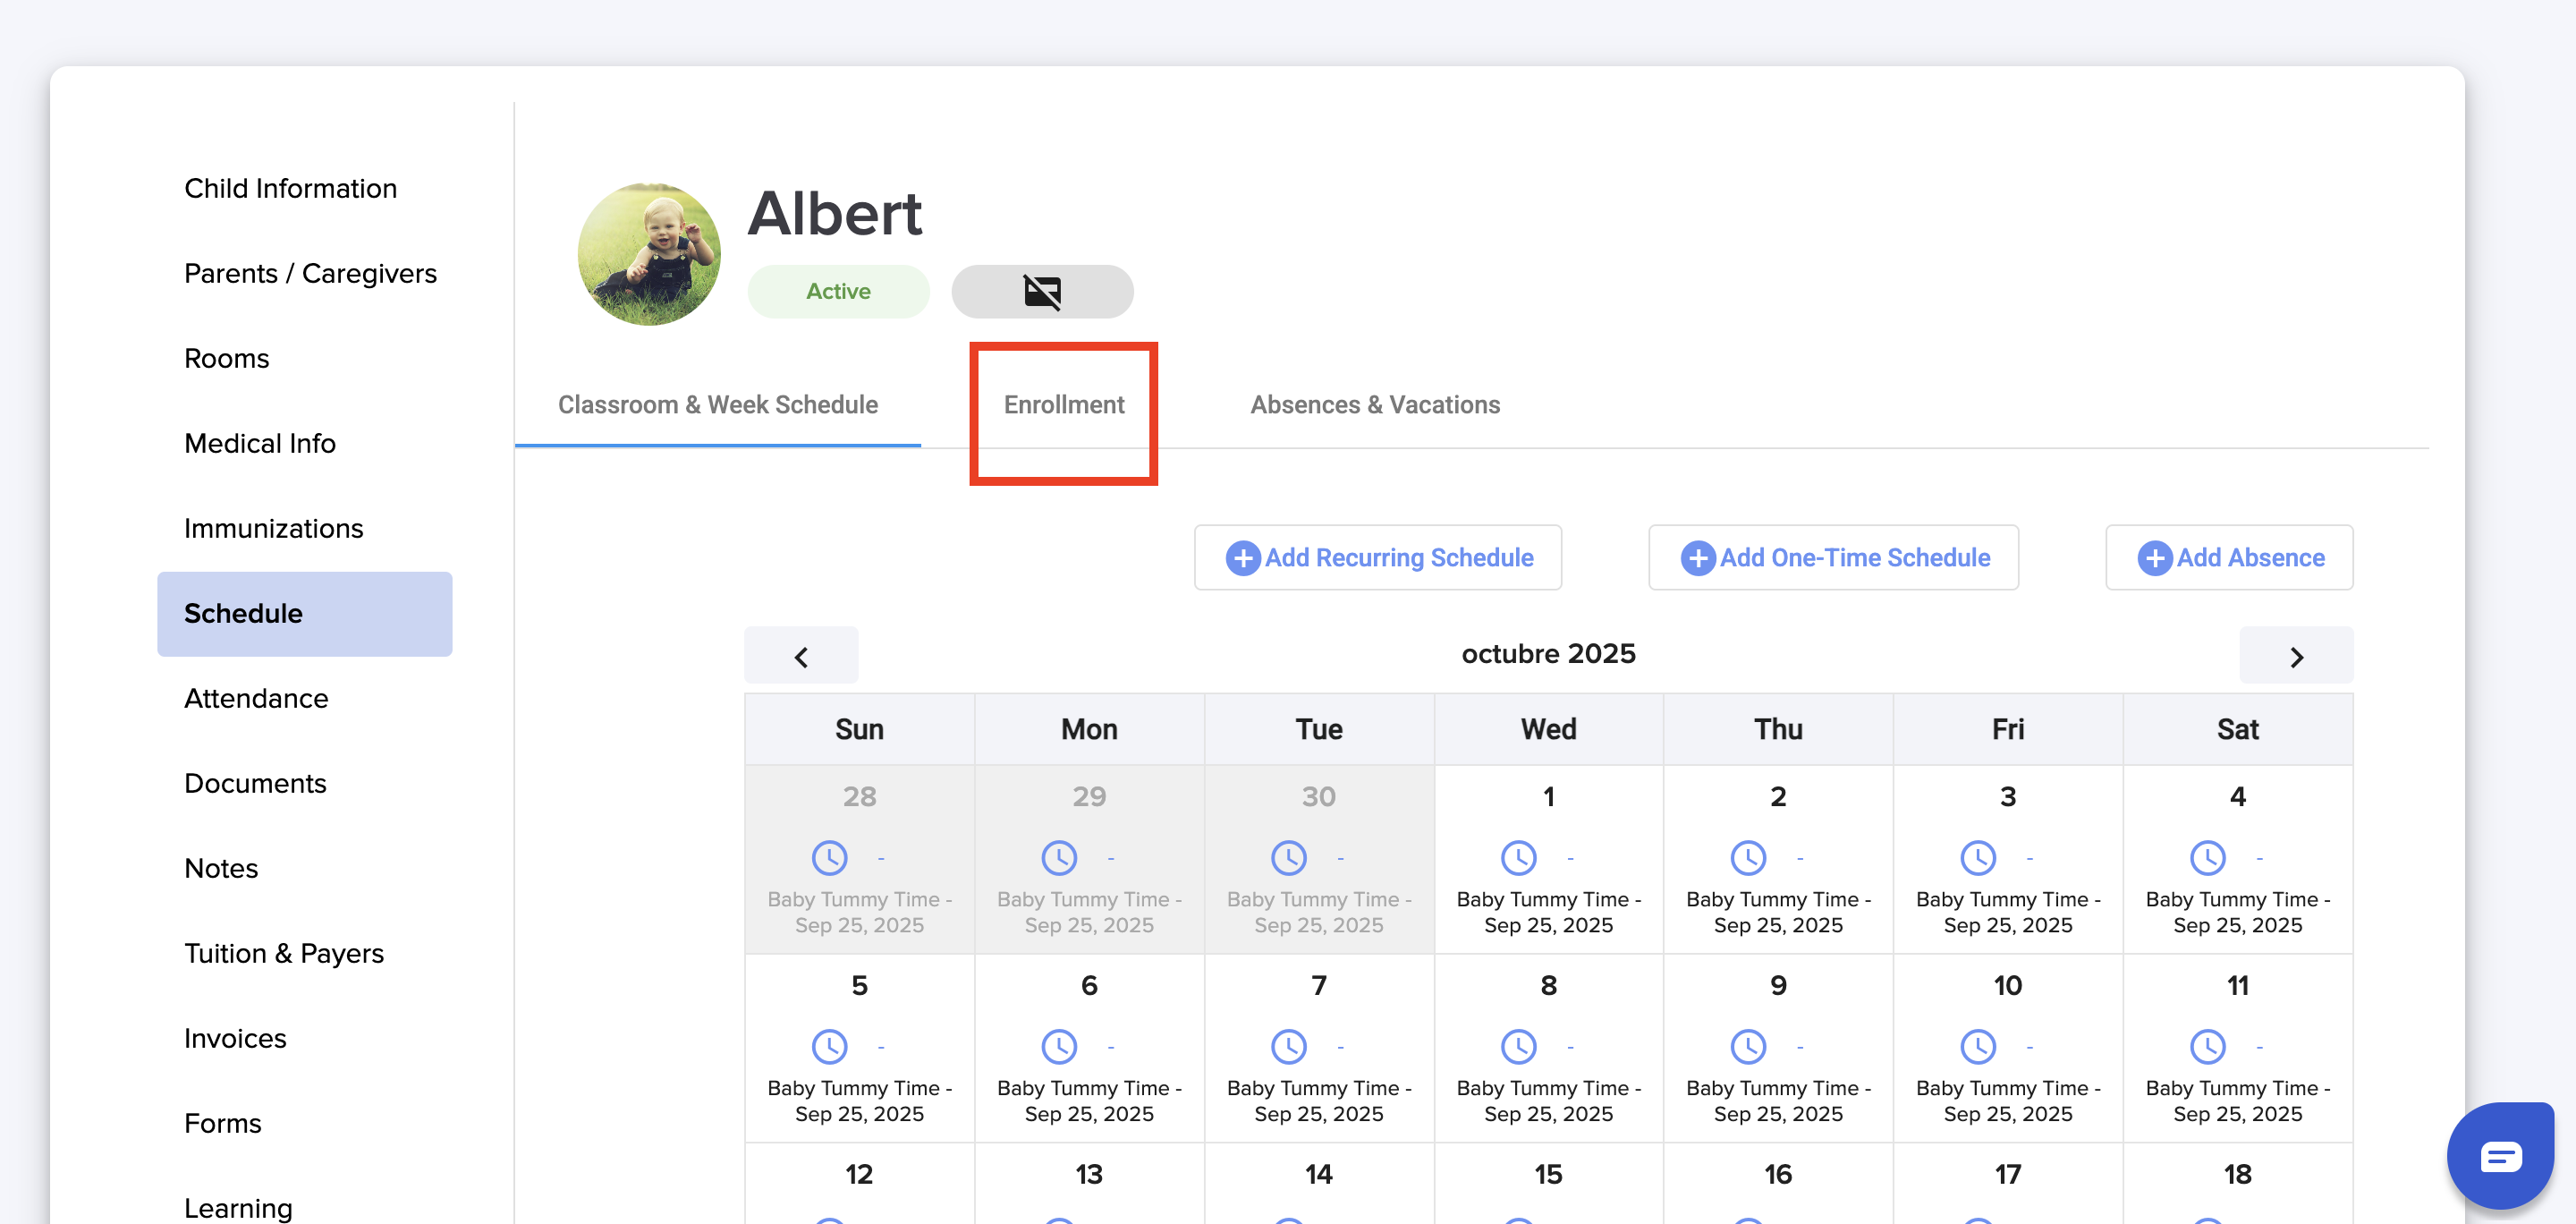Go to Attendance section
Image resolution: width=2576 pixels, height=1224 pixels.
pos(256,698)
